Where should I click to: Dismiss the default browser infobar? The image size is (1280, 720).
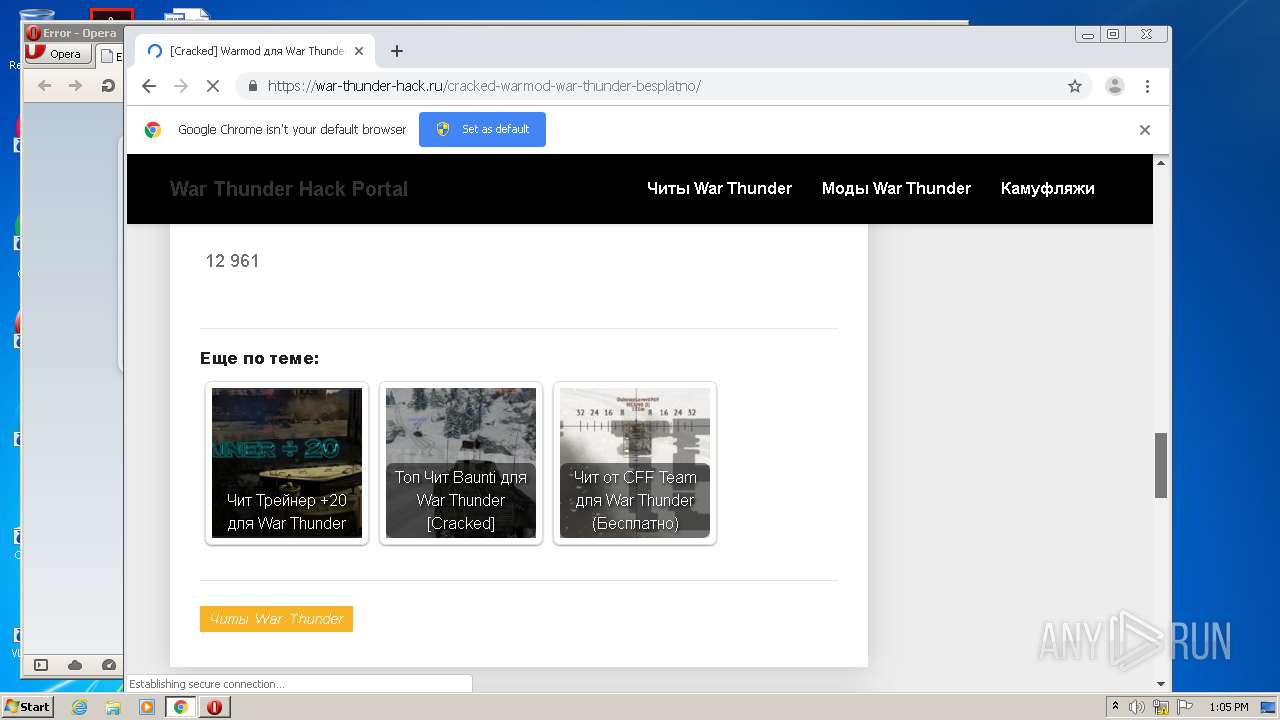pyautogui.click(x=1145, y=130)
